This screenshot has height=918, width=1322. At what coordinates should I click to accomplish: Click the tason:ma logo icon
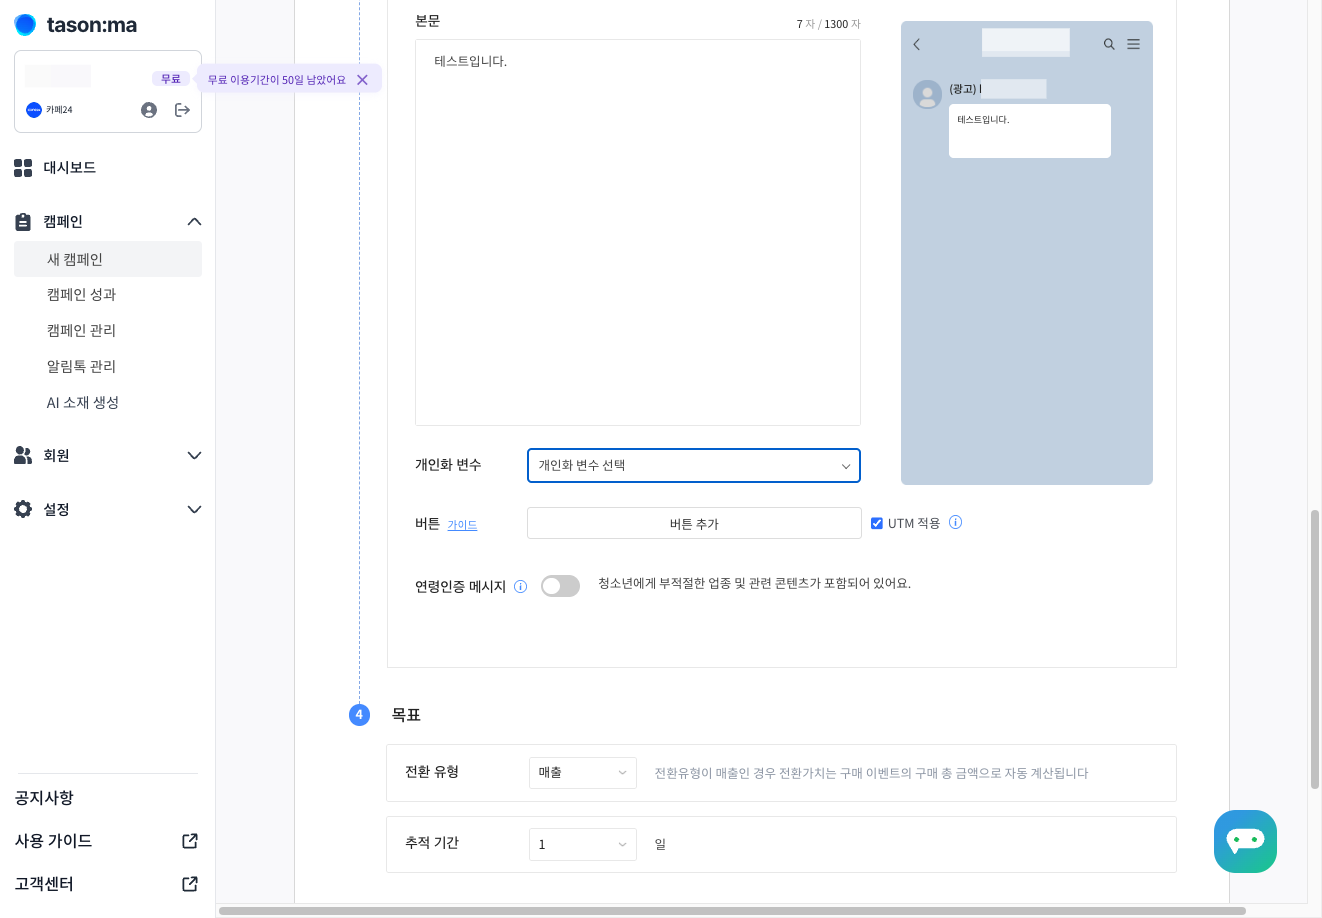[x=25, y=25]
